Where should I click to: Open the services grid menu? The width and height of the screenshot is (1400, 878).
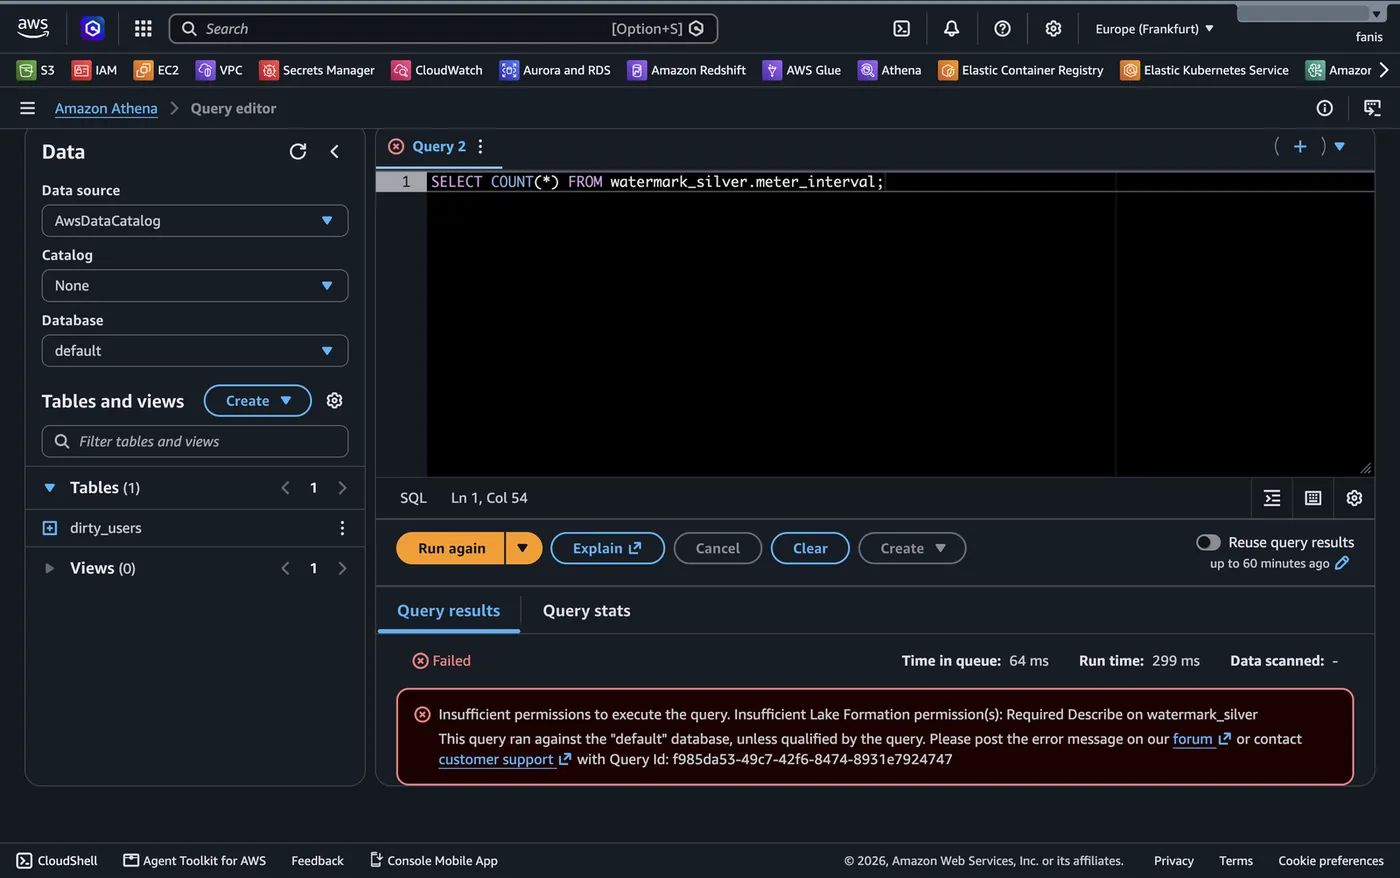(143, 29)
